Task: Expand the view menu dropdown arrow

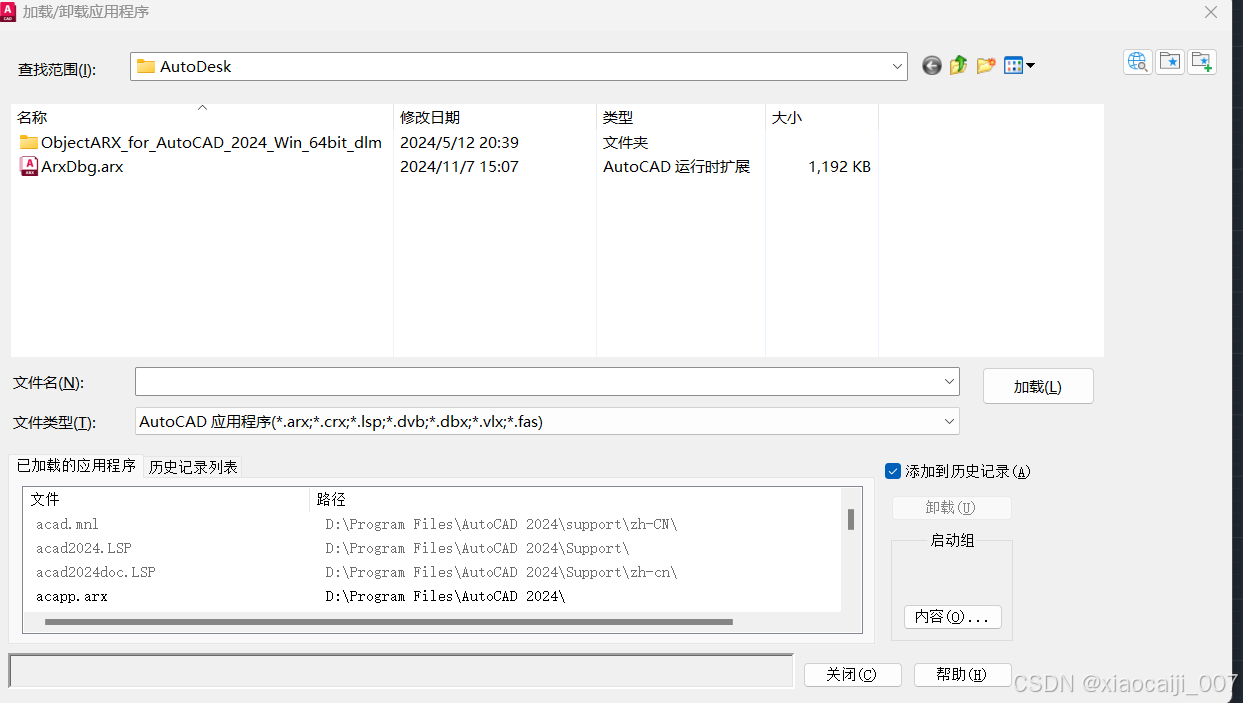Action: click(x=1030, y=66)
